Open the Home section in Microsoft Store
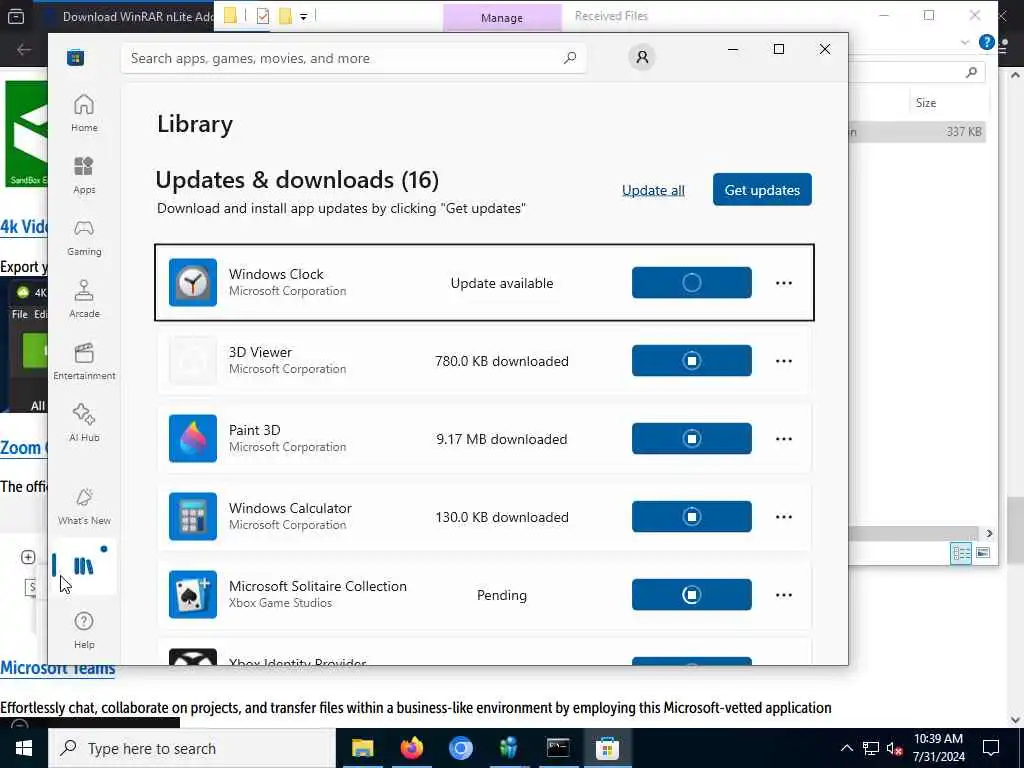 pyautogui.click(x=84, y=113)
